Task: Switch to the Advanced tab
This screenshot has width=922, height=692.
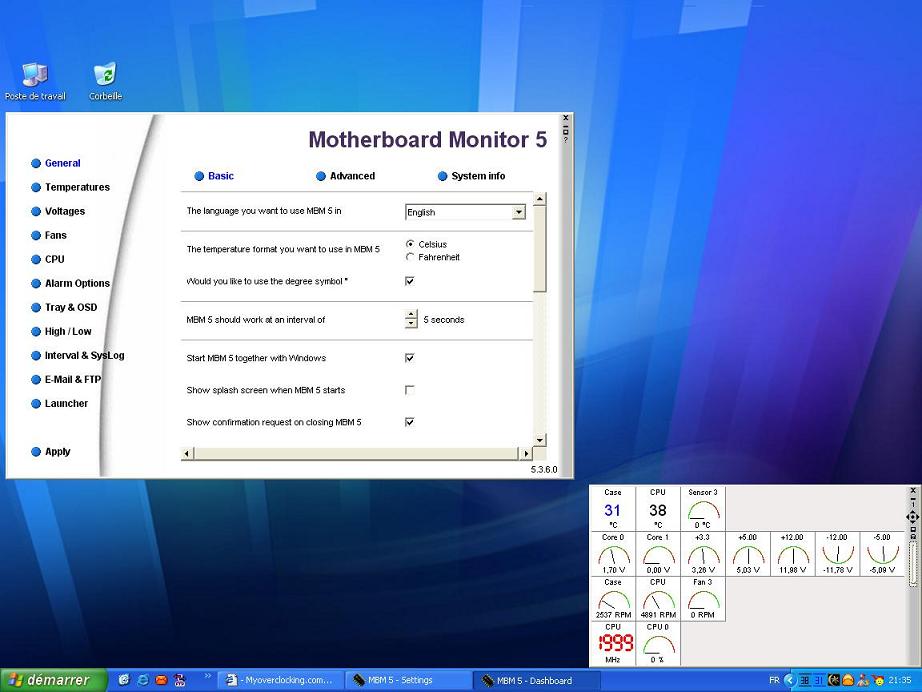Action: coord(346,176)
